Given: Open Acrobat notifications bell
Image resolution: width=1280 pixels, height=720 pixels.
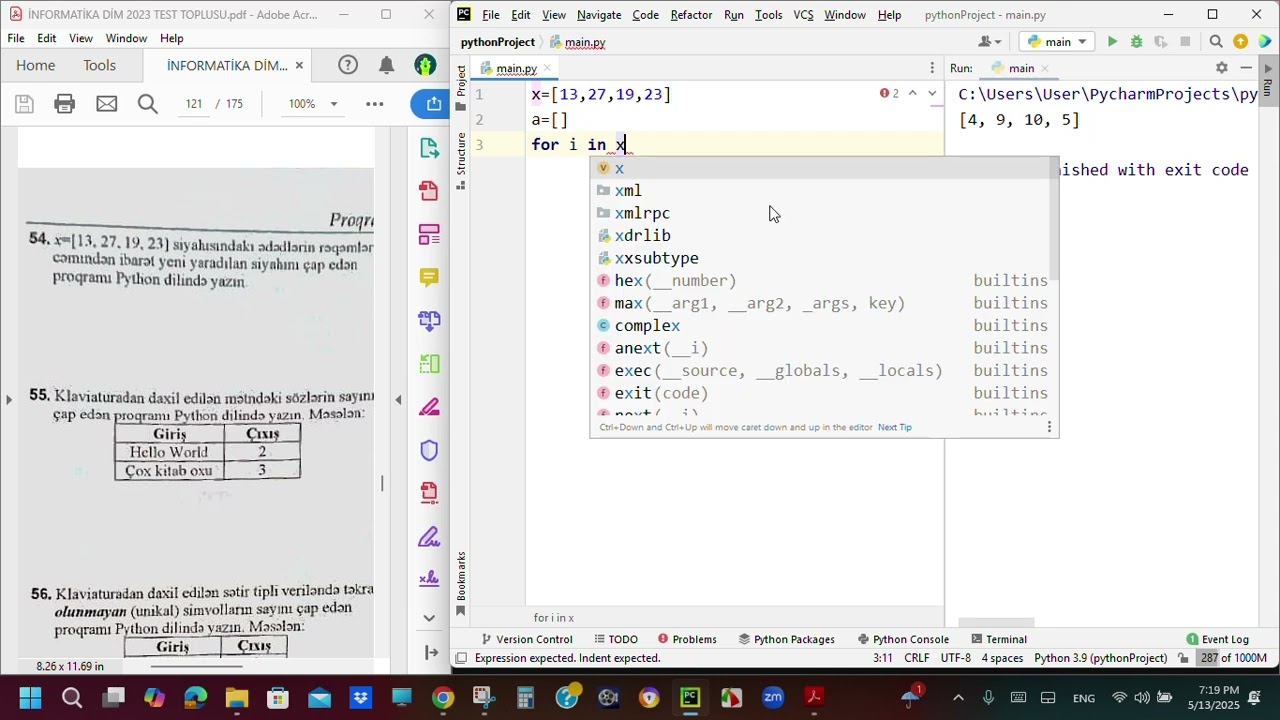Looking at the screenshot, I should tap(386, 65).
